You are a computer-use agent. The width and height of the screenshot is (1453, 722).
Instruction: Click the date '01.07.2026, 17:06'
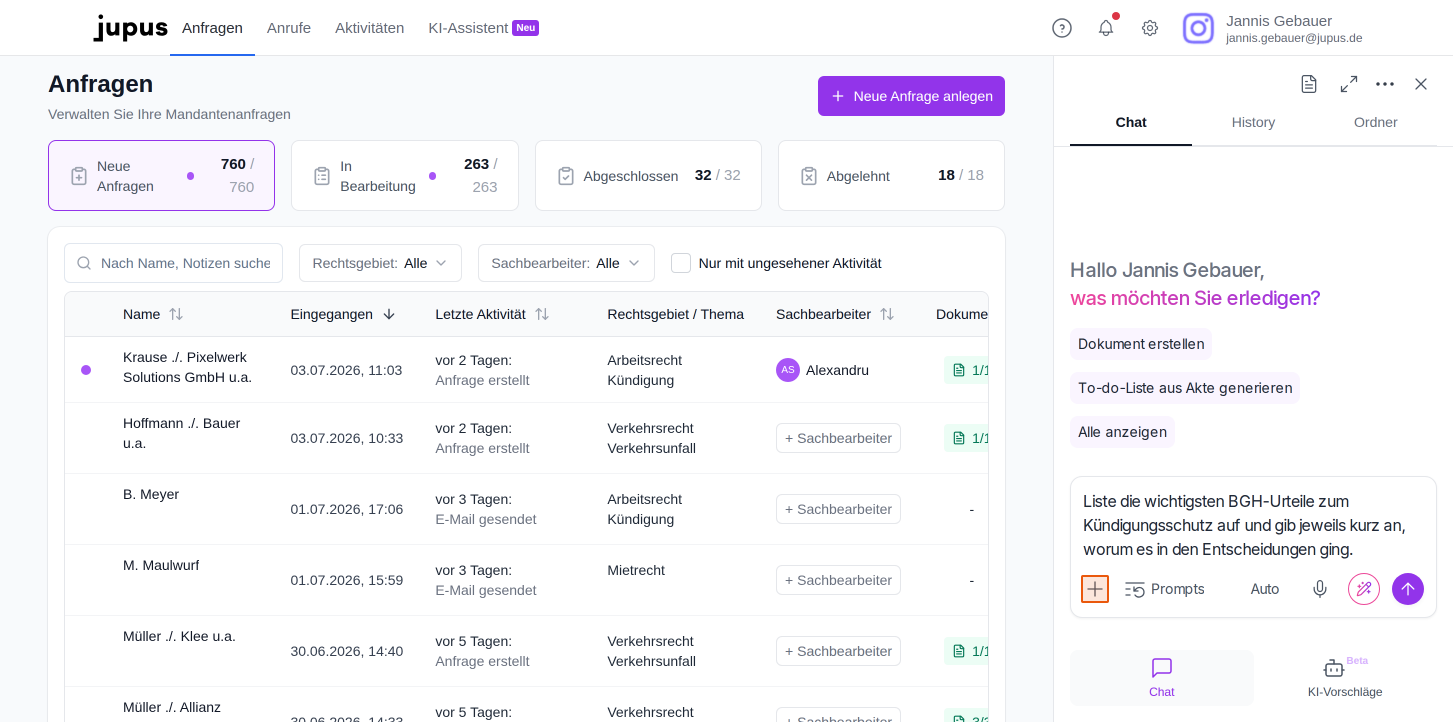347,509
